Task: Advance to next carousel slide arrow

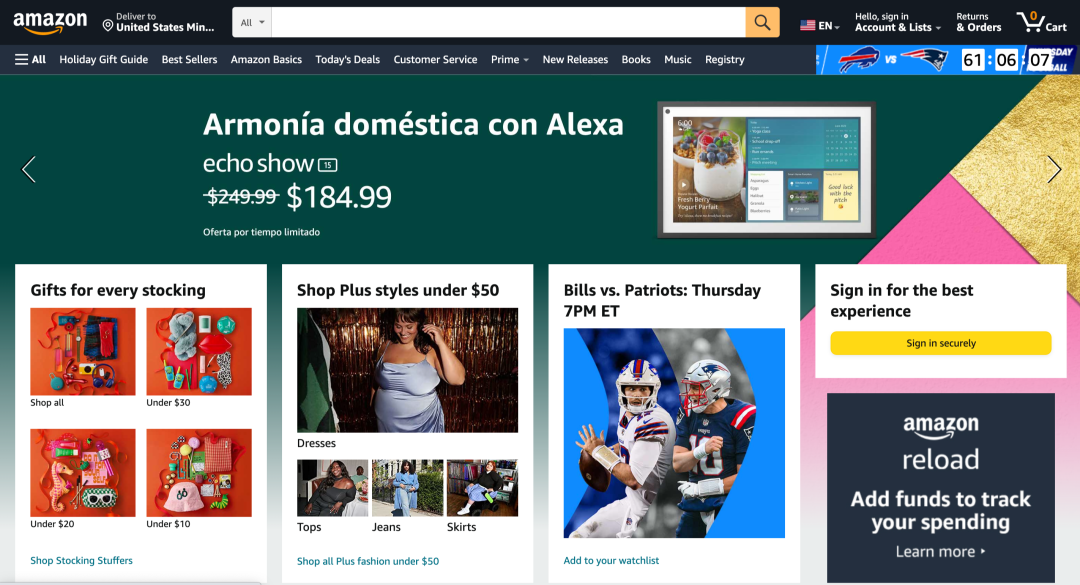Action: pyautogui.click(x=1054, y=169)
